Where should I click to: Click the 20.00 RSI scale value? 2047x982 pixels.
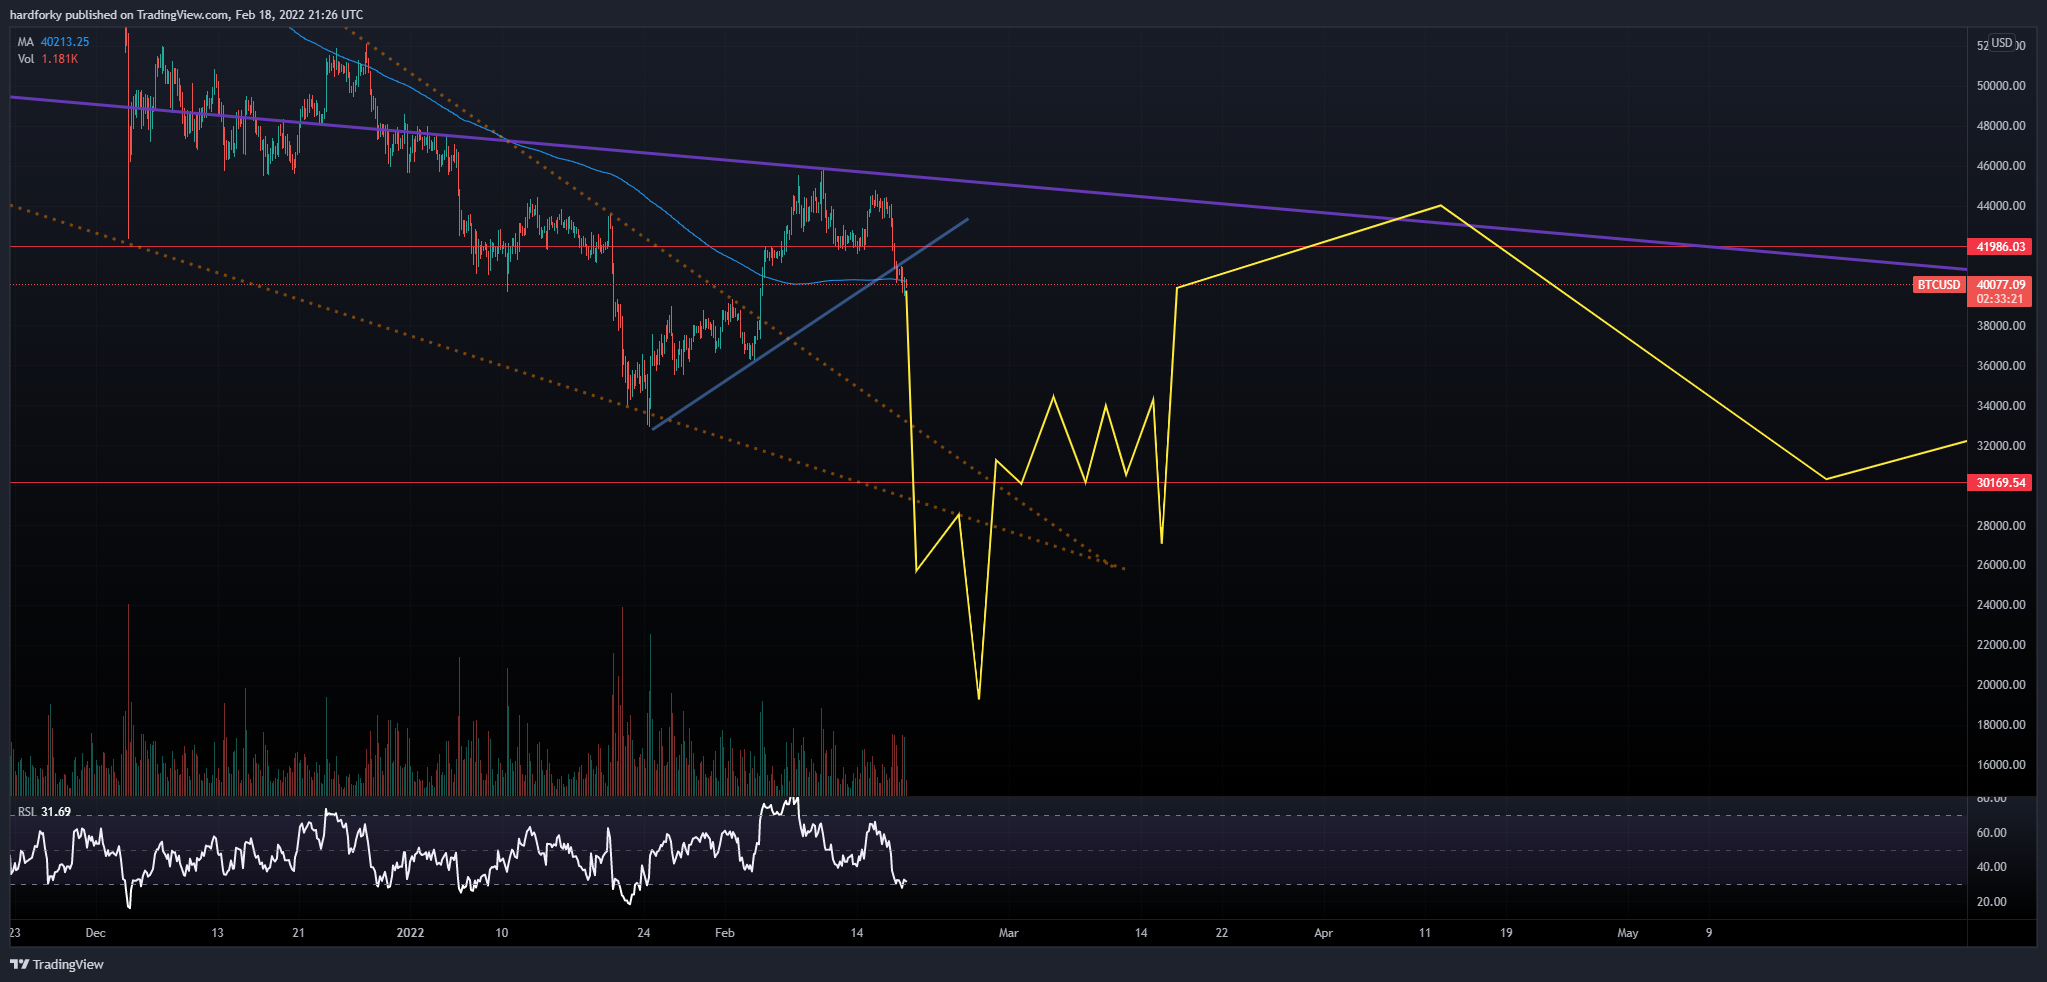[1992, 902]
